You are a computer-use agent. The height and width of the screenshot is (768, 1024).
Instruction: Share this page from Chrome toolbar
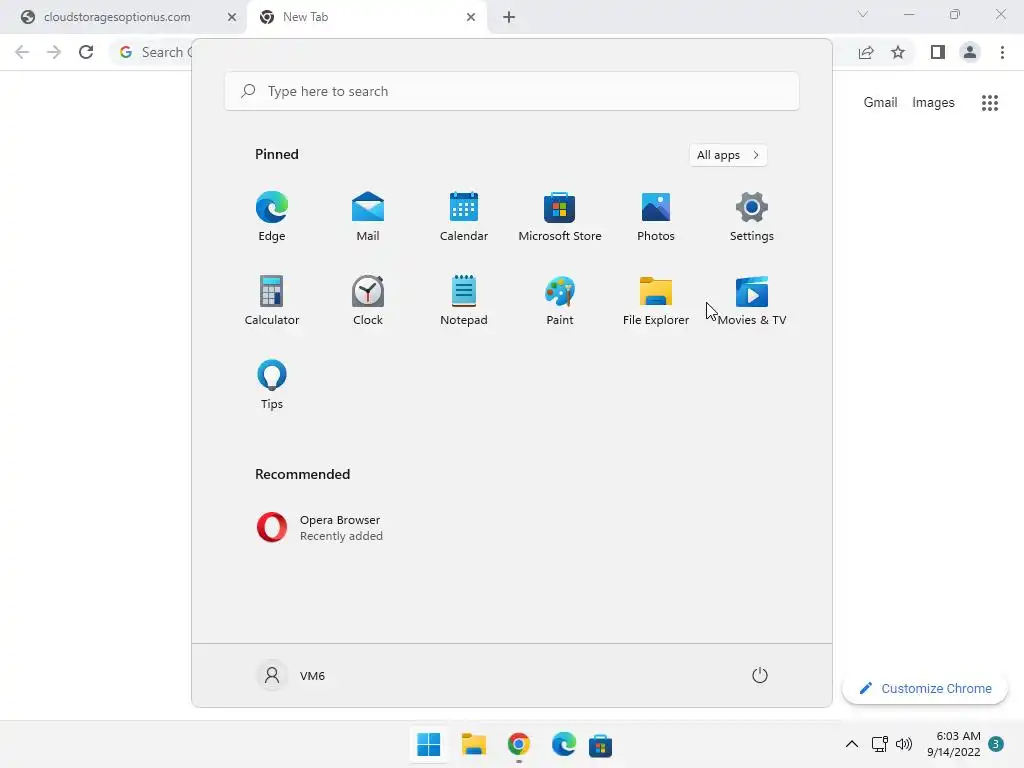866,52
